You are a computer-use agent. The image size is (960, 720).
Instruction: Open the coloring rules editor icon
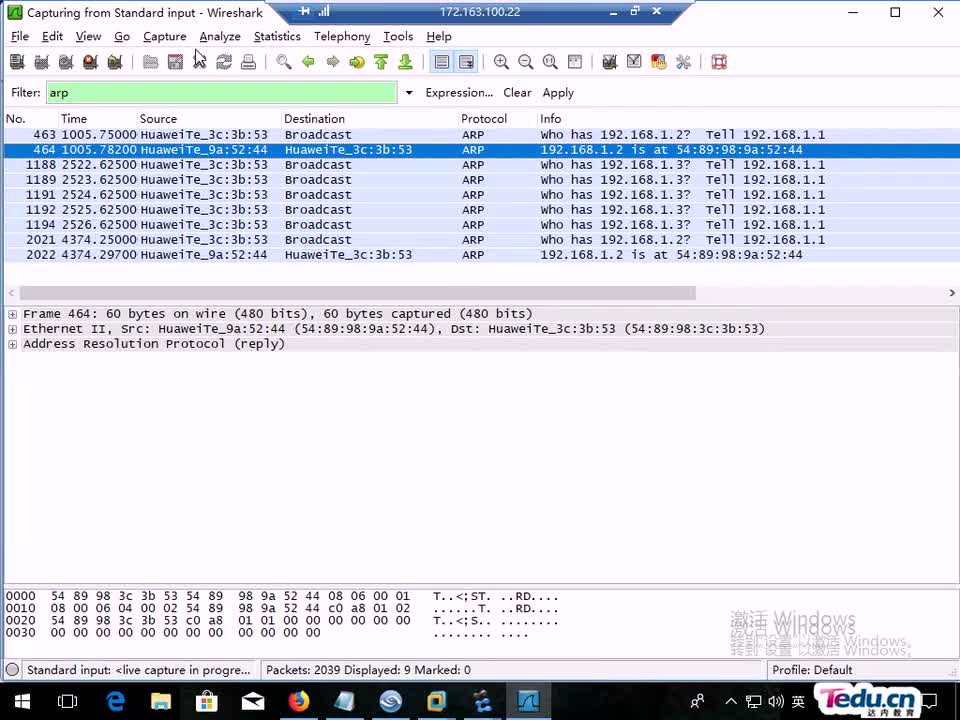659,62
